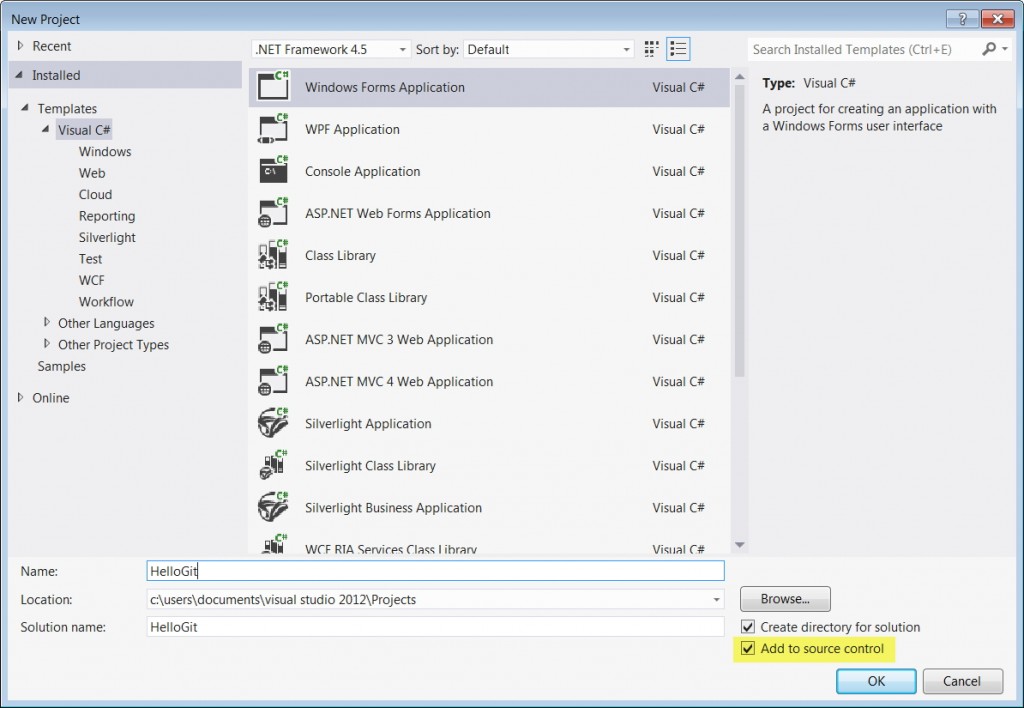Click the search magnifier icon

989,49
